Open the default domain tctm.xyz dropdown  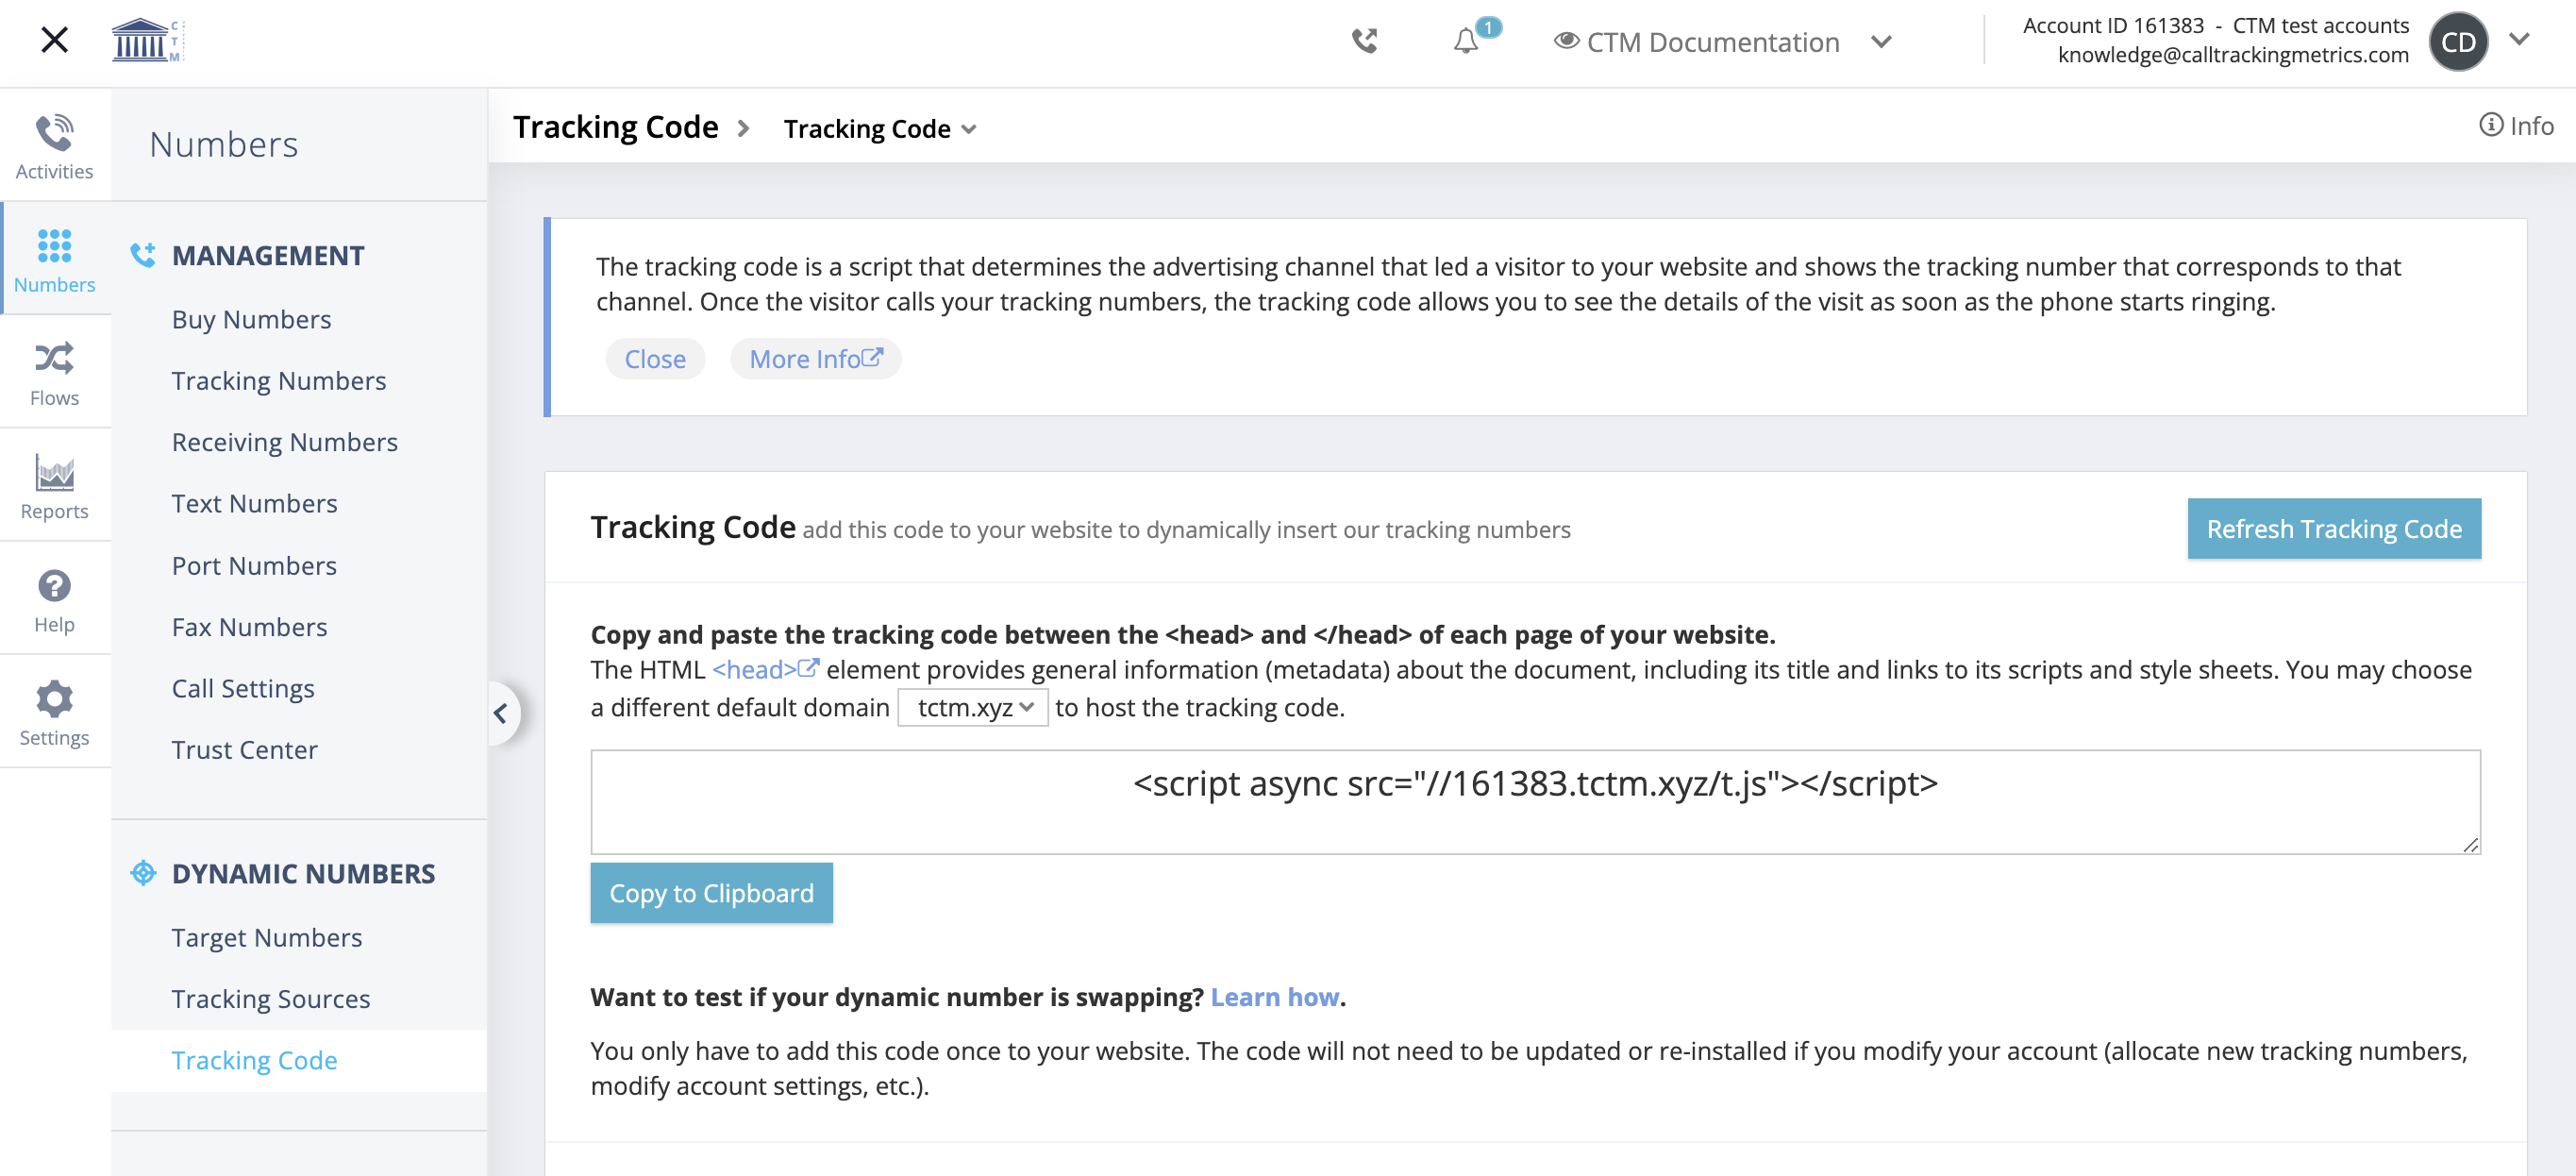coord(972,708)
